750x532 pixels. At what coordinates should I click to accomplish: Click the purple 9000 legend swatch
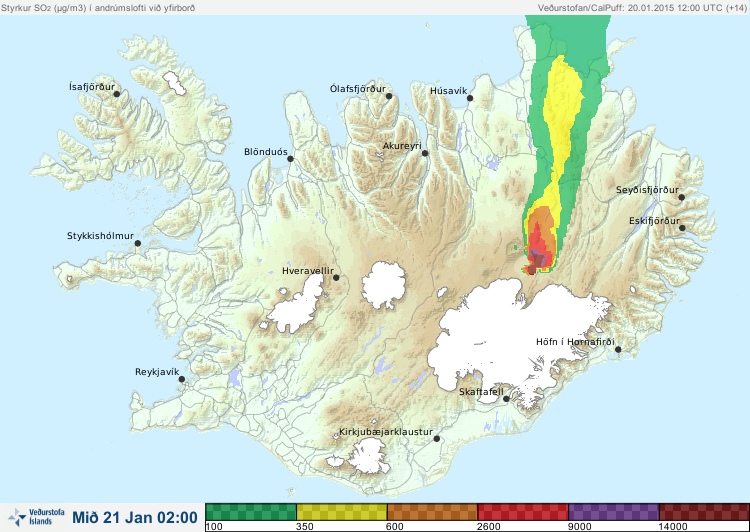click(x=614, y=512)
